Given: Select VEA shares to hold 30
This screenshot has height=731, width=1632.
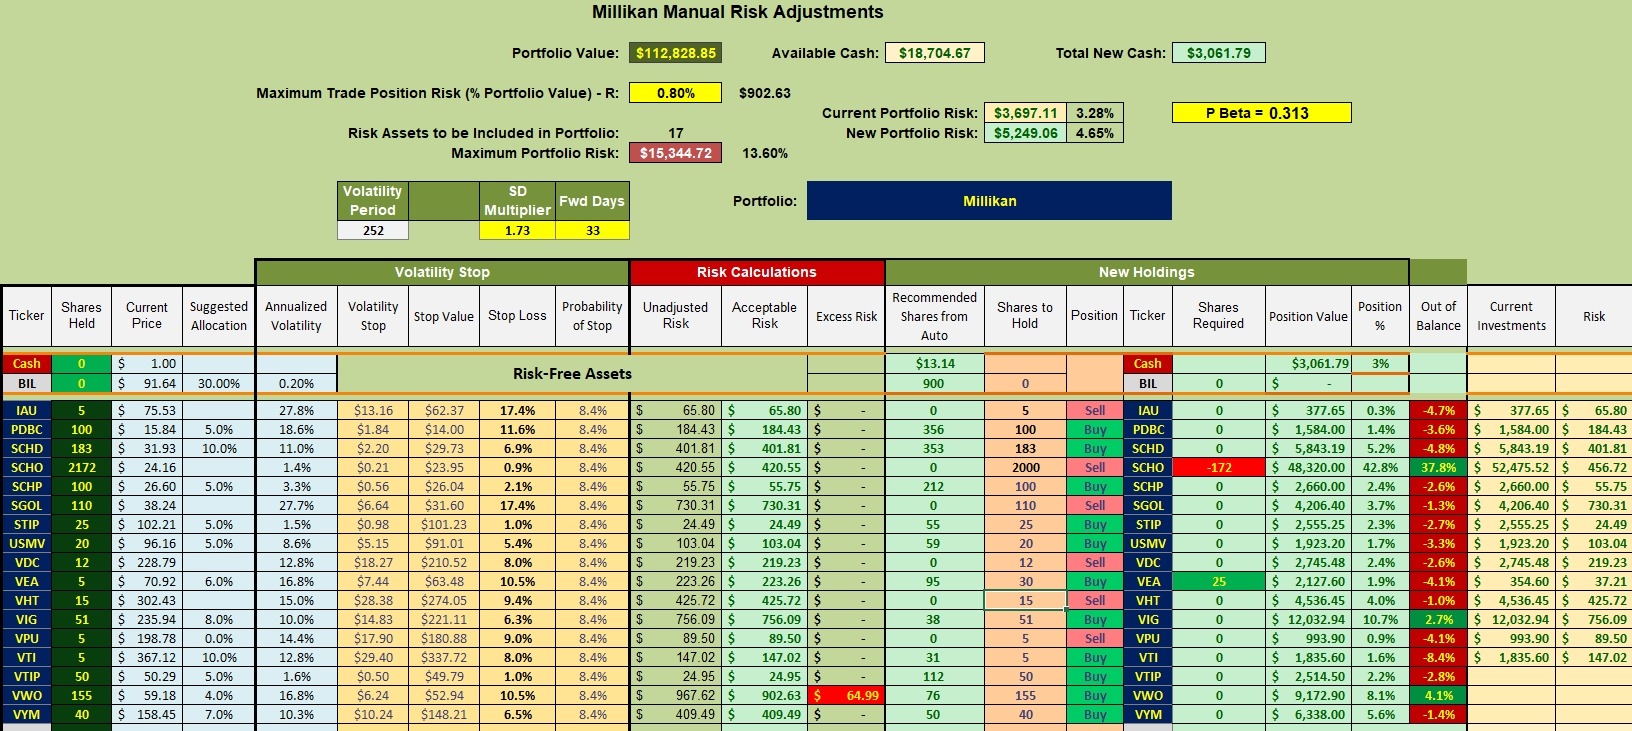Looking at the screenshot, I should 1025,581.
